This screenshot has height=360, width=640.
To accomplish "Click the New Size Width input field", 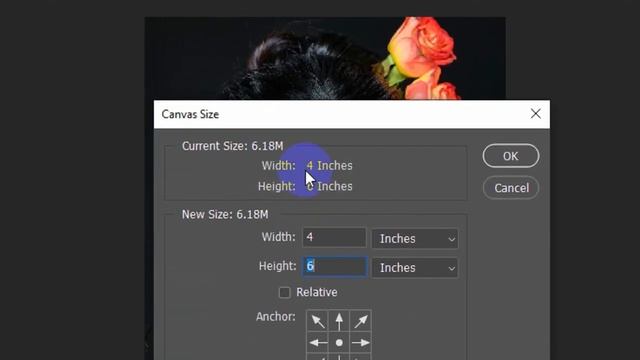I will [x=334, y=237].
